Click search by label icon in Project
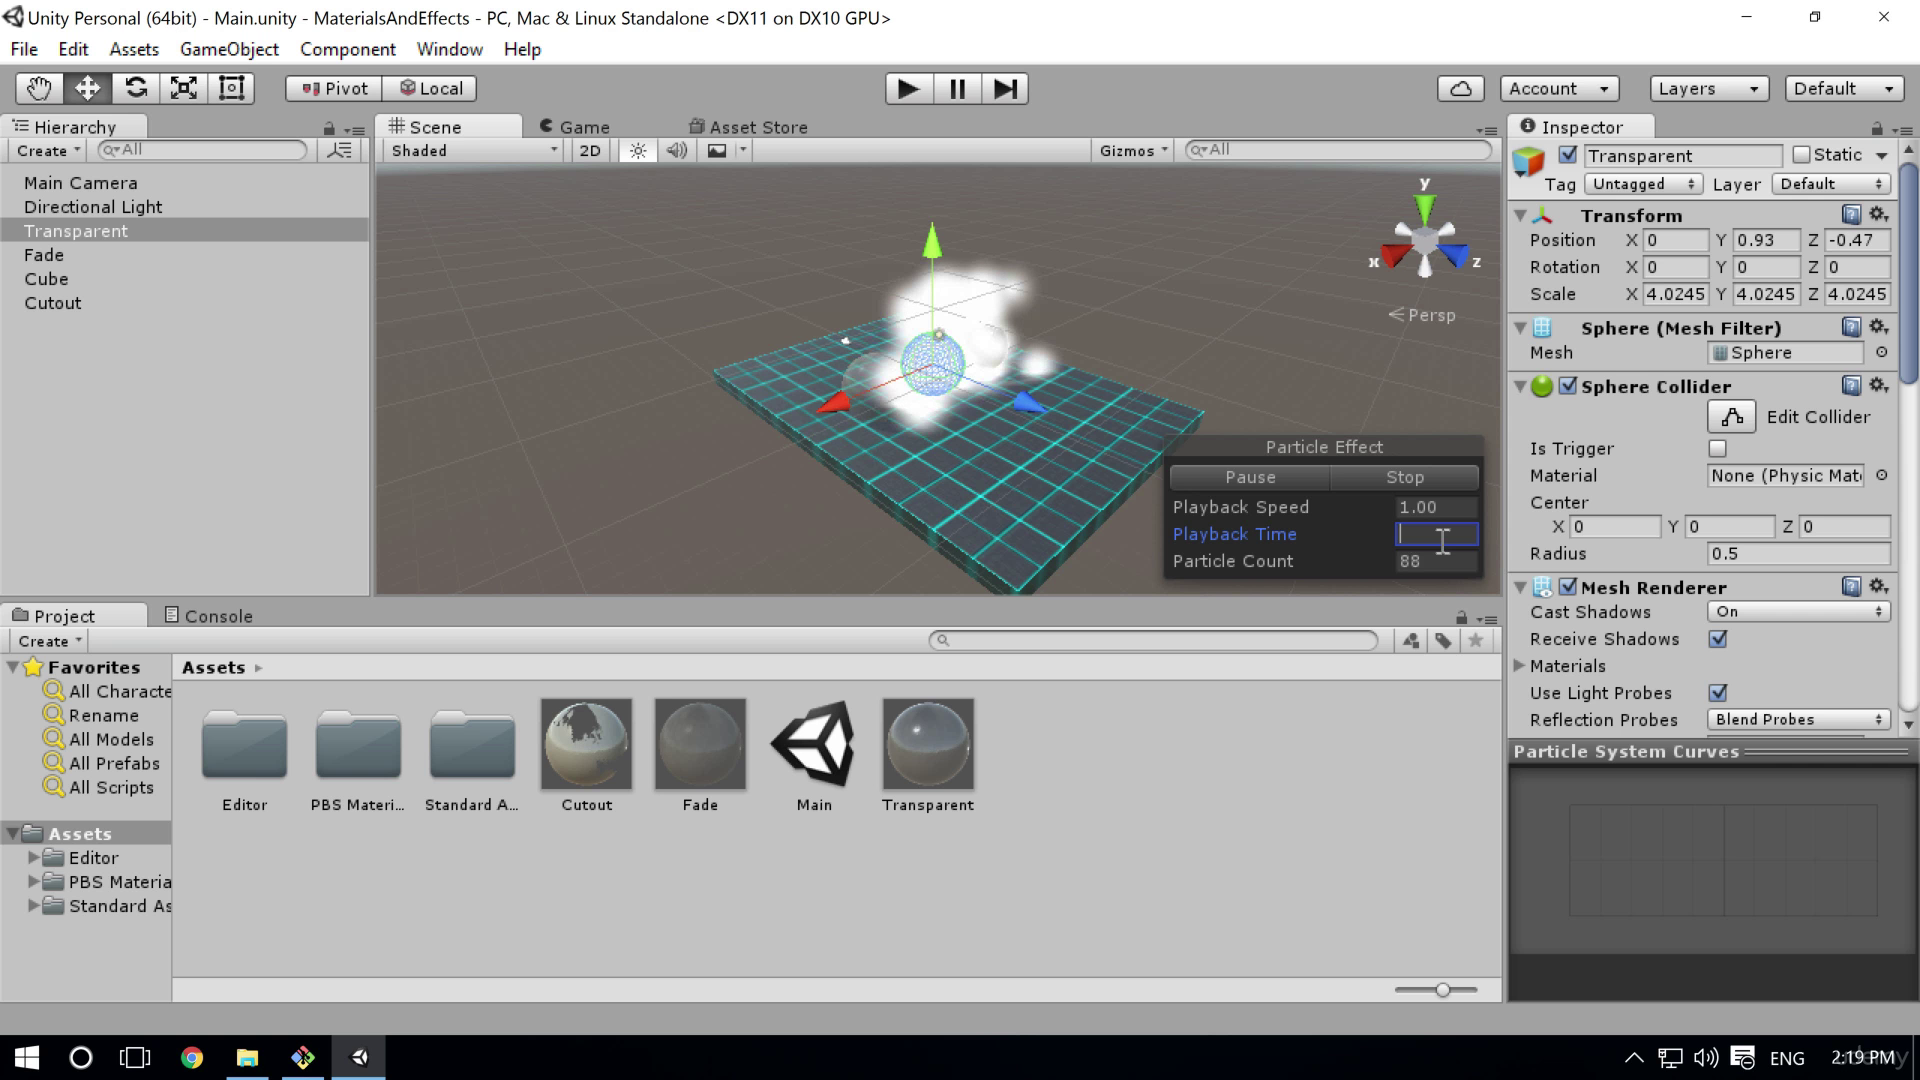This screenshot has height=1080, width=1920. pyautogui.click(x=1443, y=640)
